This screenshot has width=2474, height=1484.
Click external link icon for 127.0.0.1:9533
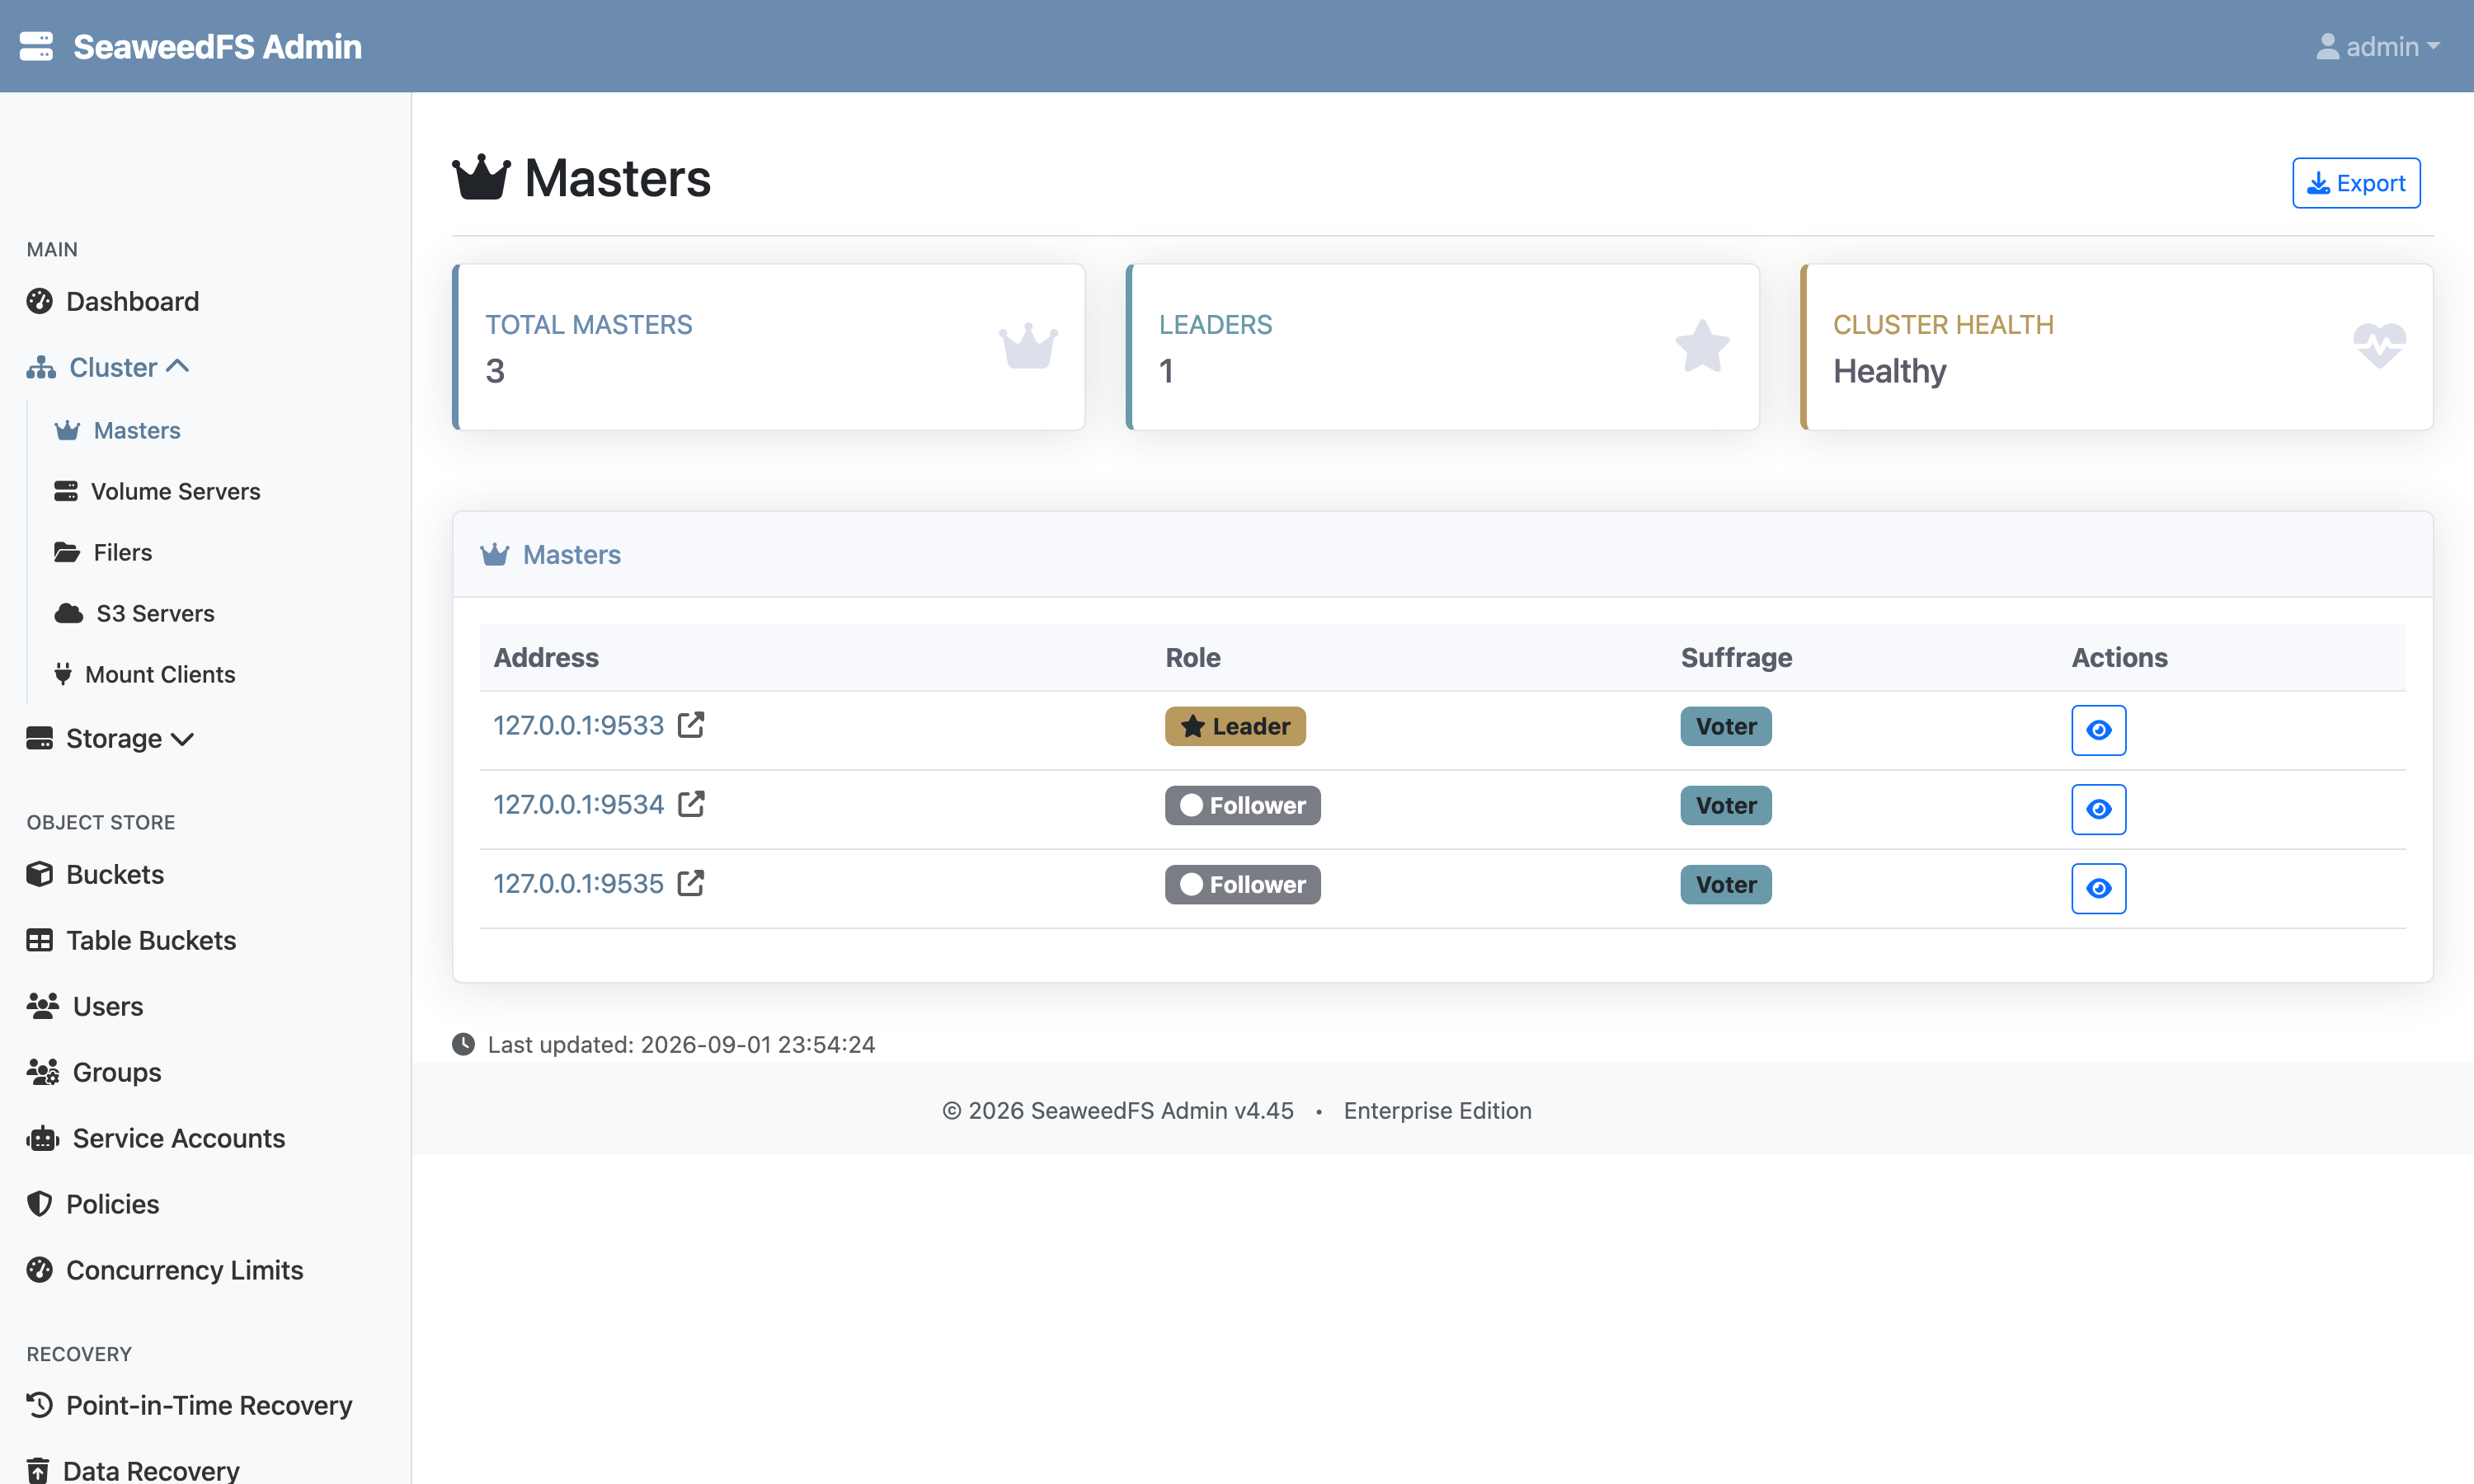[691, 724]
